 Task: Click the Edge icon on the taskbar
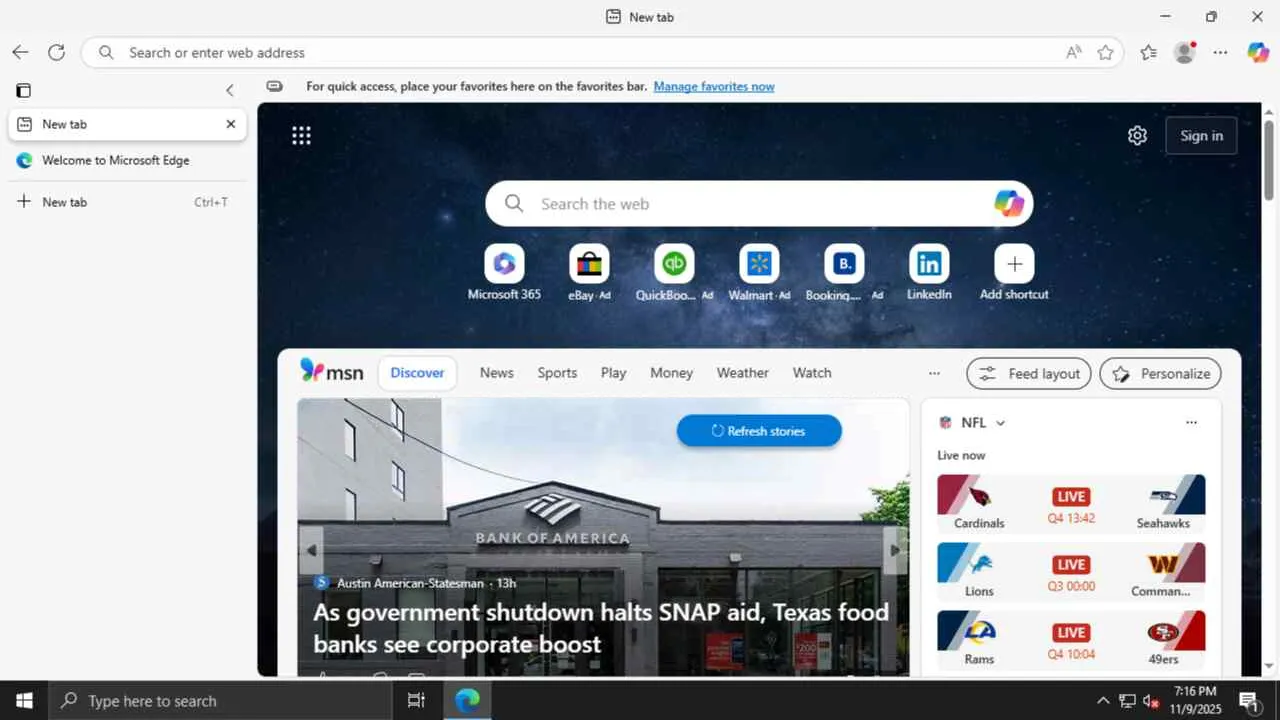(x=467, y=701)
